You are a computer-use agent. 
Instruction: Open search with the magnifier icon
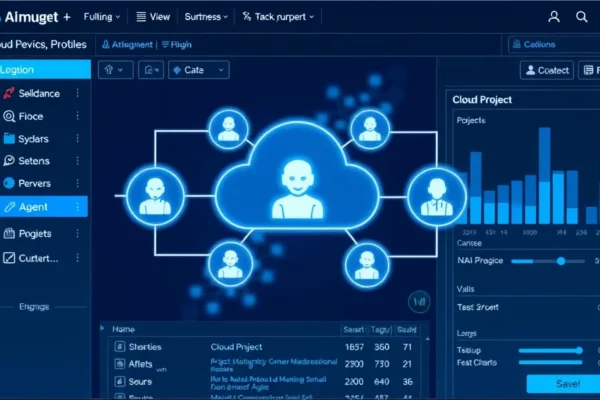coord(582,17)
